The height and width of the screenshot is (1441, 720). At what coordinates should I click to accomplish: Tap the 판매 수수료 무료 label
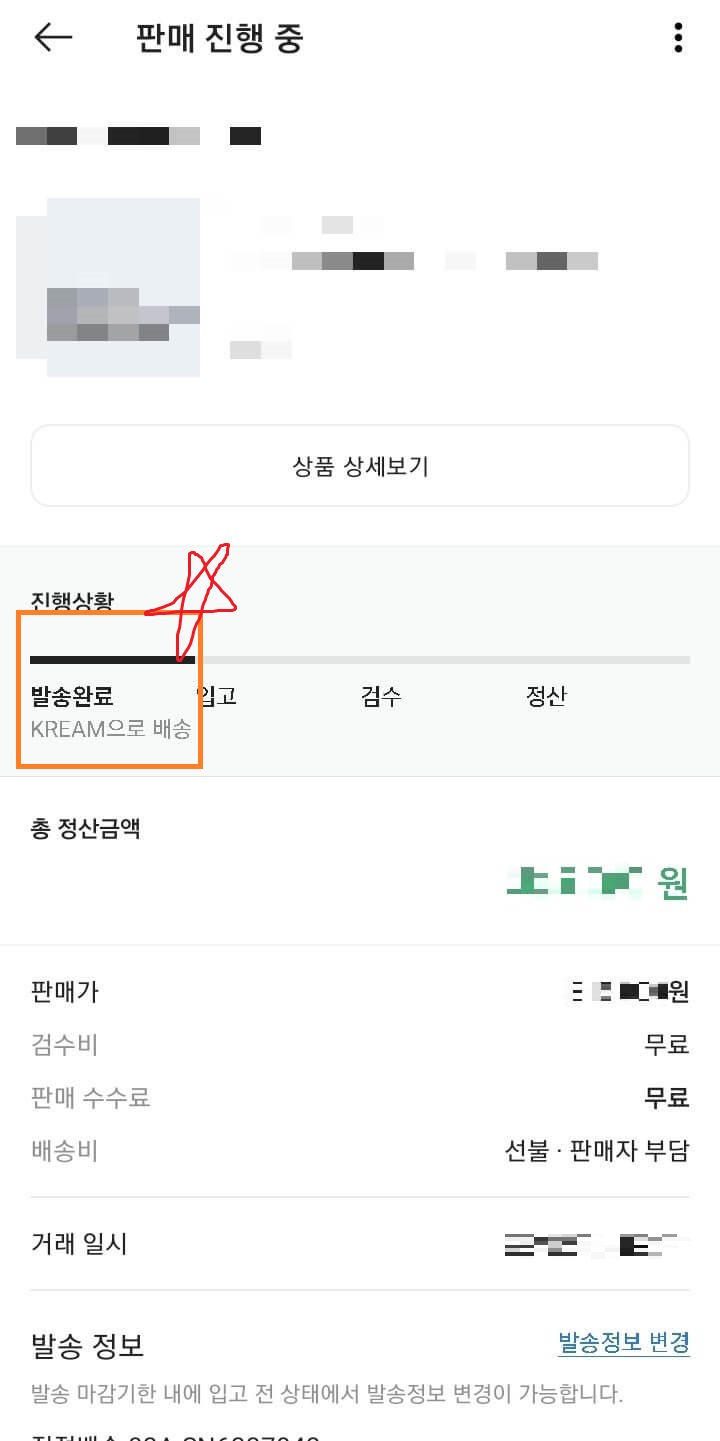tap(668, 1097)
